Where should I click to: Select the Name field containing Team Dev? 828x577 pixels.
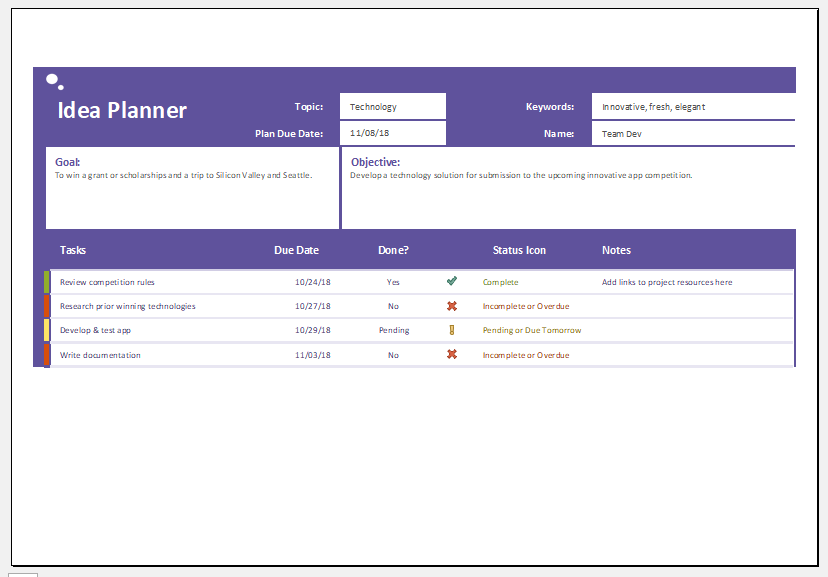pyautogui.click(x=693, y=134)
